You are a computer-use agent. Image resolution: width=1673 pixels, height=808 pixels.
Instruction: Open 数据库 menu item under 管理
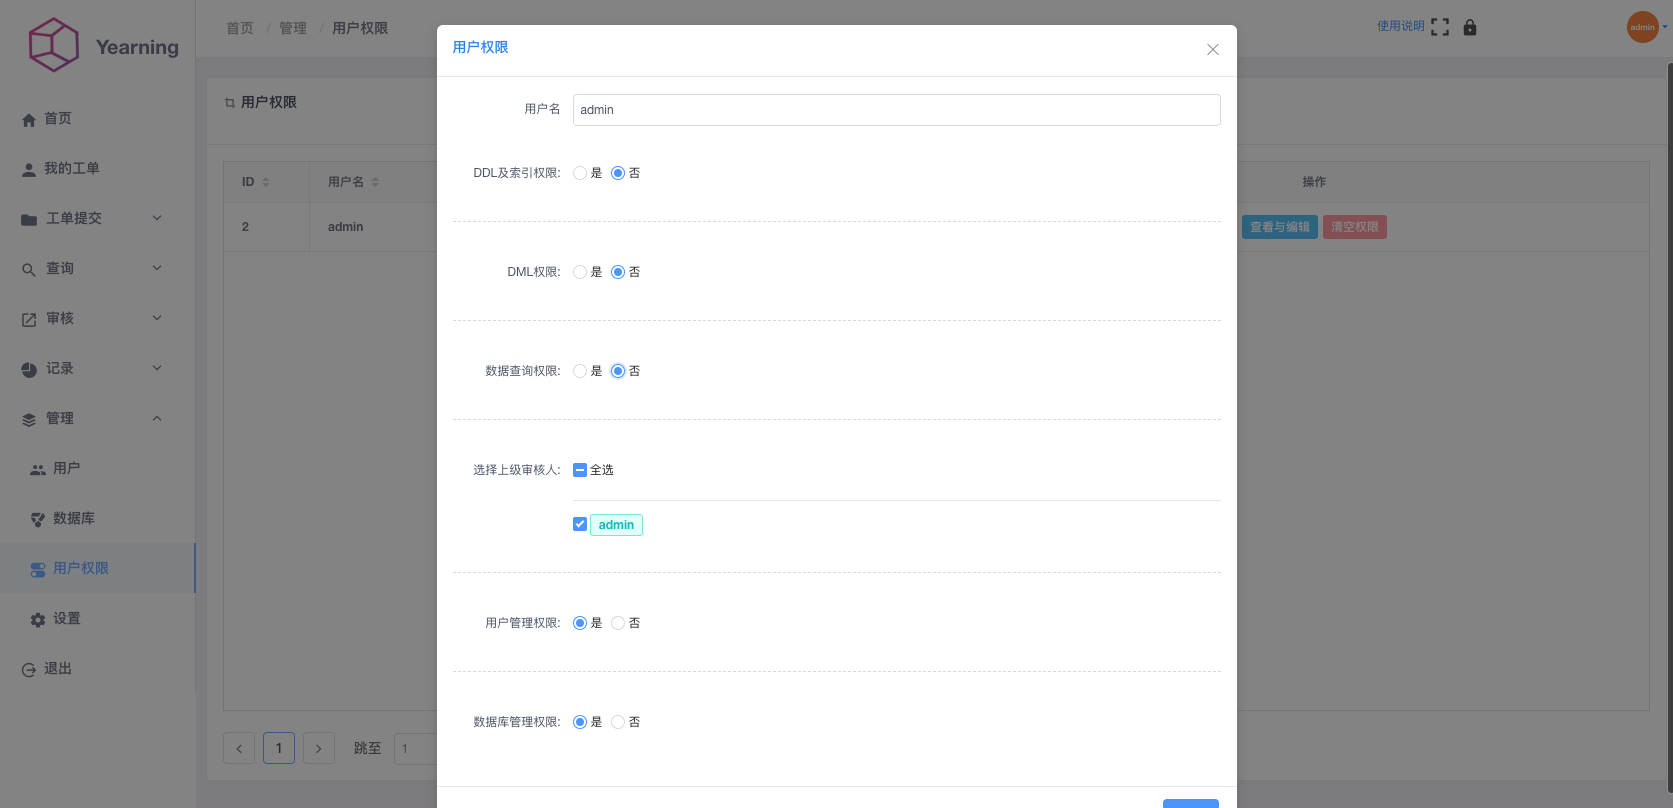tap(97, 518)
